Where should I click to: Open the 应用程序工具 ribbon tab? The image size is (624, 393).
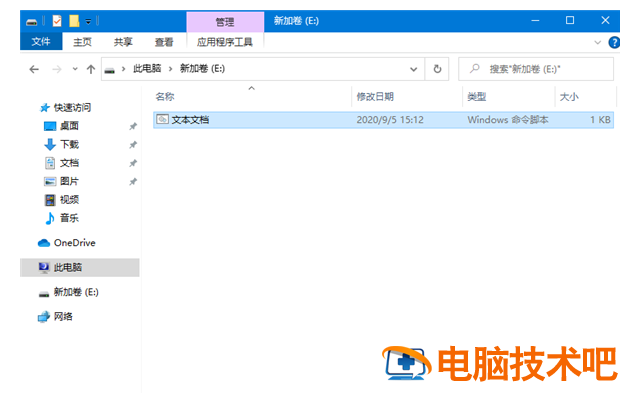pyautogui.click(x=225, y=42)
